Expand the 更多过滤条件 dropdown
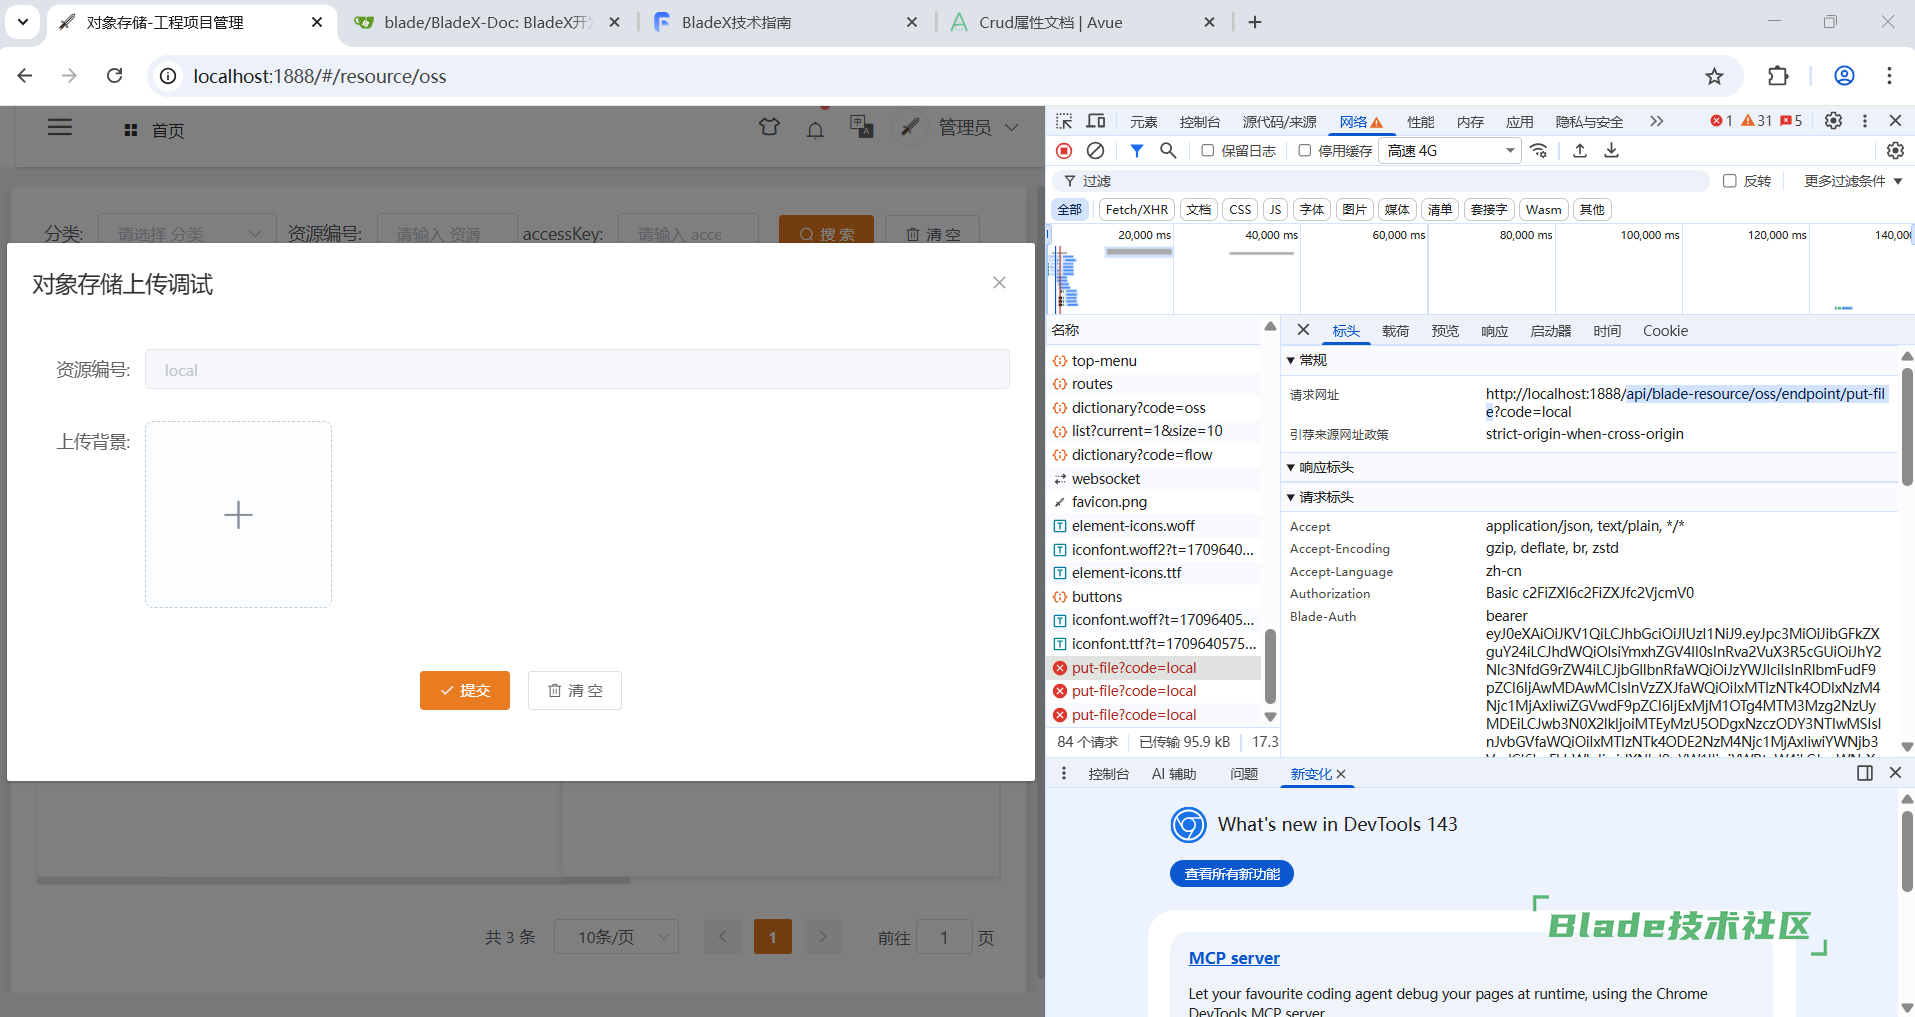This screenshot has height=1017, width=1915. tap(1852, 181)
